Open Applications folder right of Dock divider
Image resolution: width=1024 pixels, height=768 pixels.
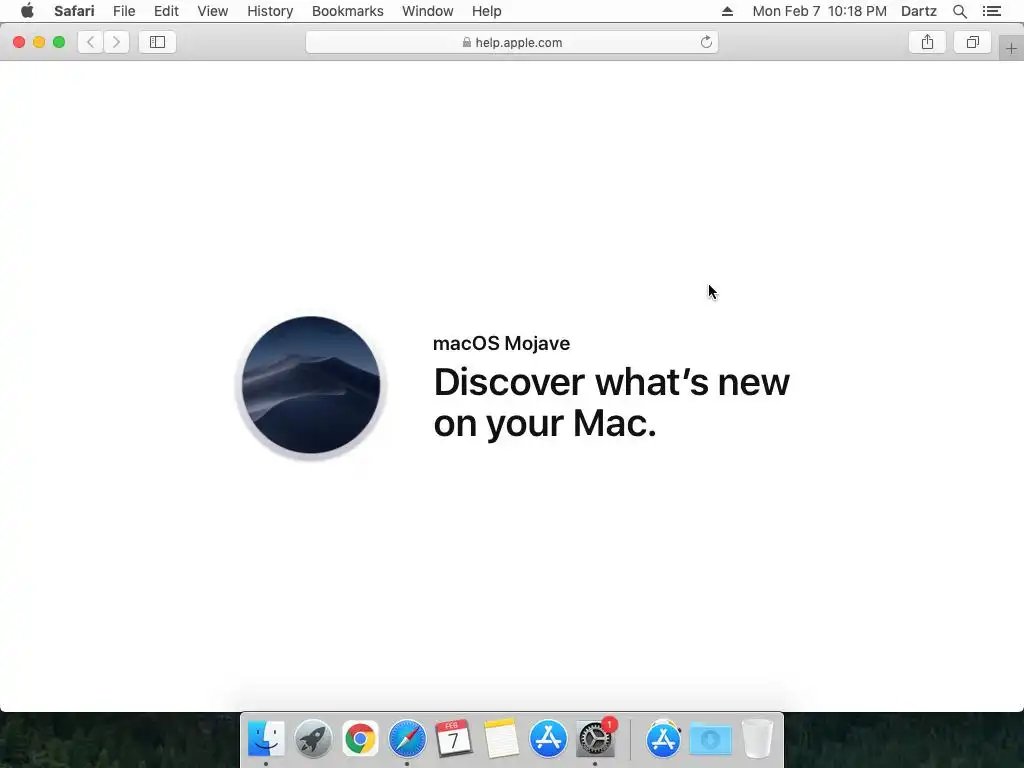(x=664, y=739)
